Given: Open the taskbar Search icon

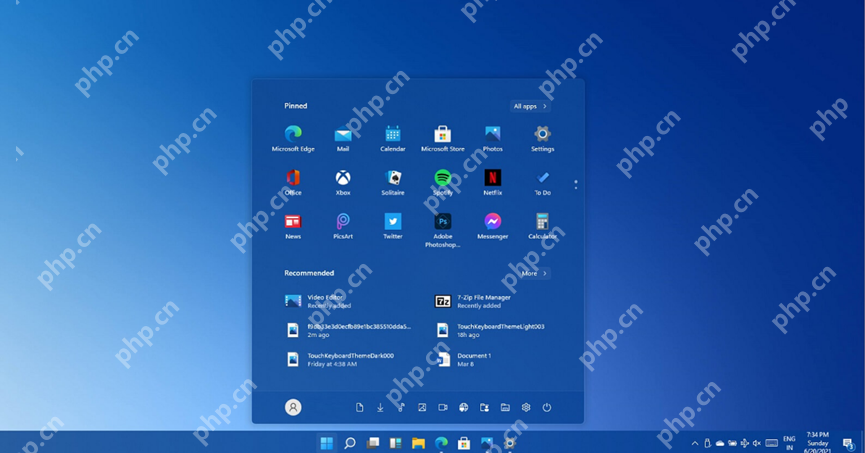Looking at the screenshot, I should 350,443.
